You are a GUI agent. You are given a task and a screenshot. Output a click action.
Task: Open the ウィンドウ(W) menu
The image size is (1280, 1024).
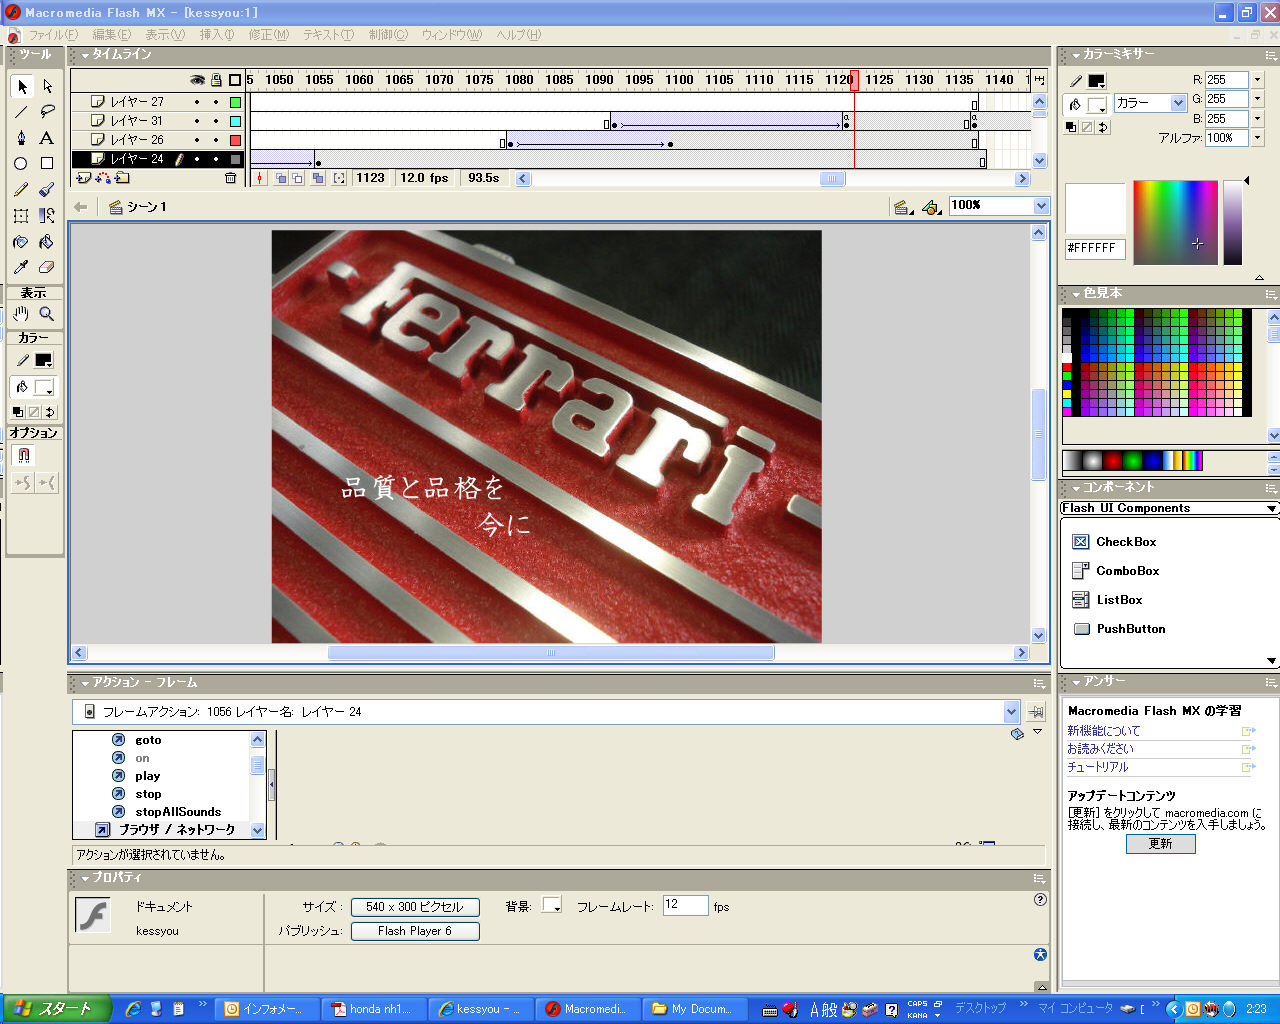(x=451, y=35)
